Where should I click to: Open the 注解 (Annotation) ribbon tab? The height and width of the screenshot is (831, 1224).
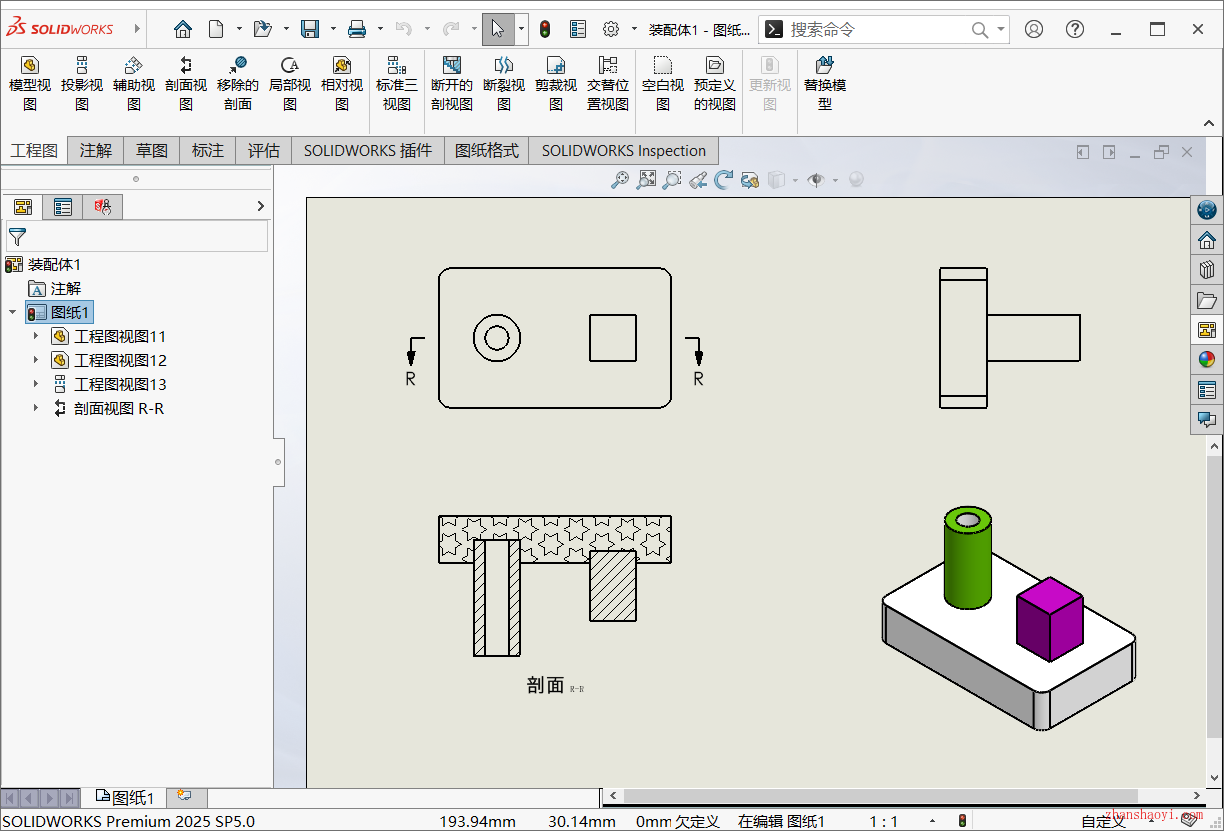(96, 151)
